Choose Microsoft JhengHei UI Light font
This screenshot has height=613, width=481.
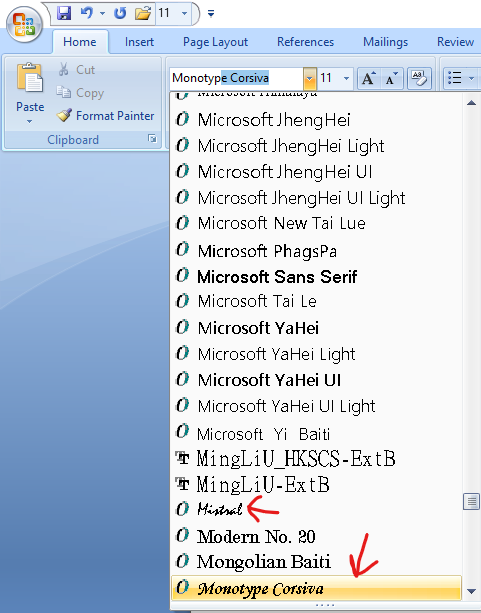[x=316, y=197]
